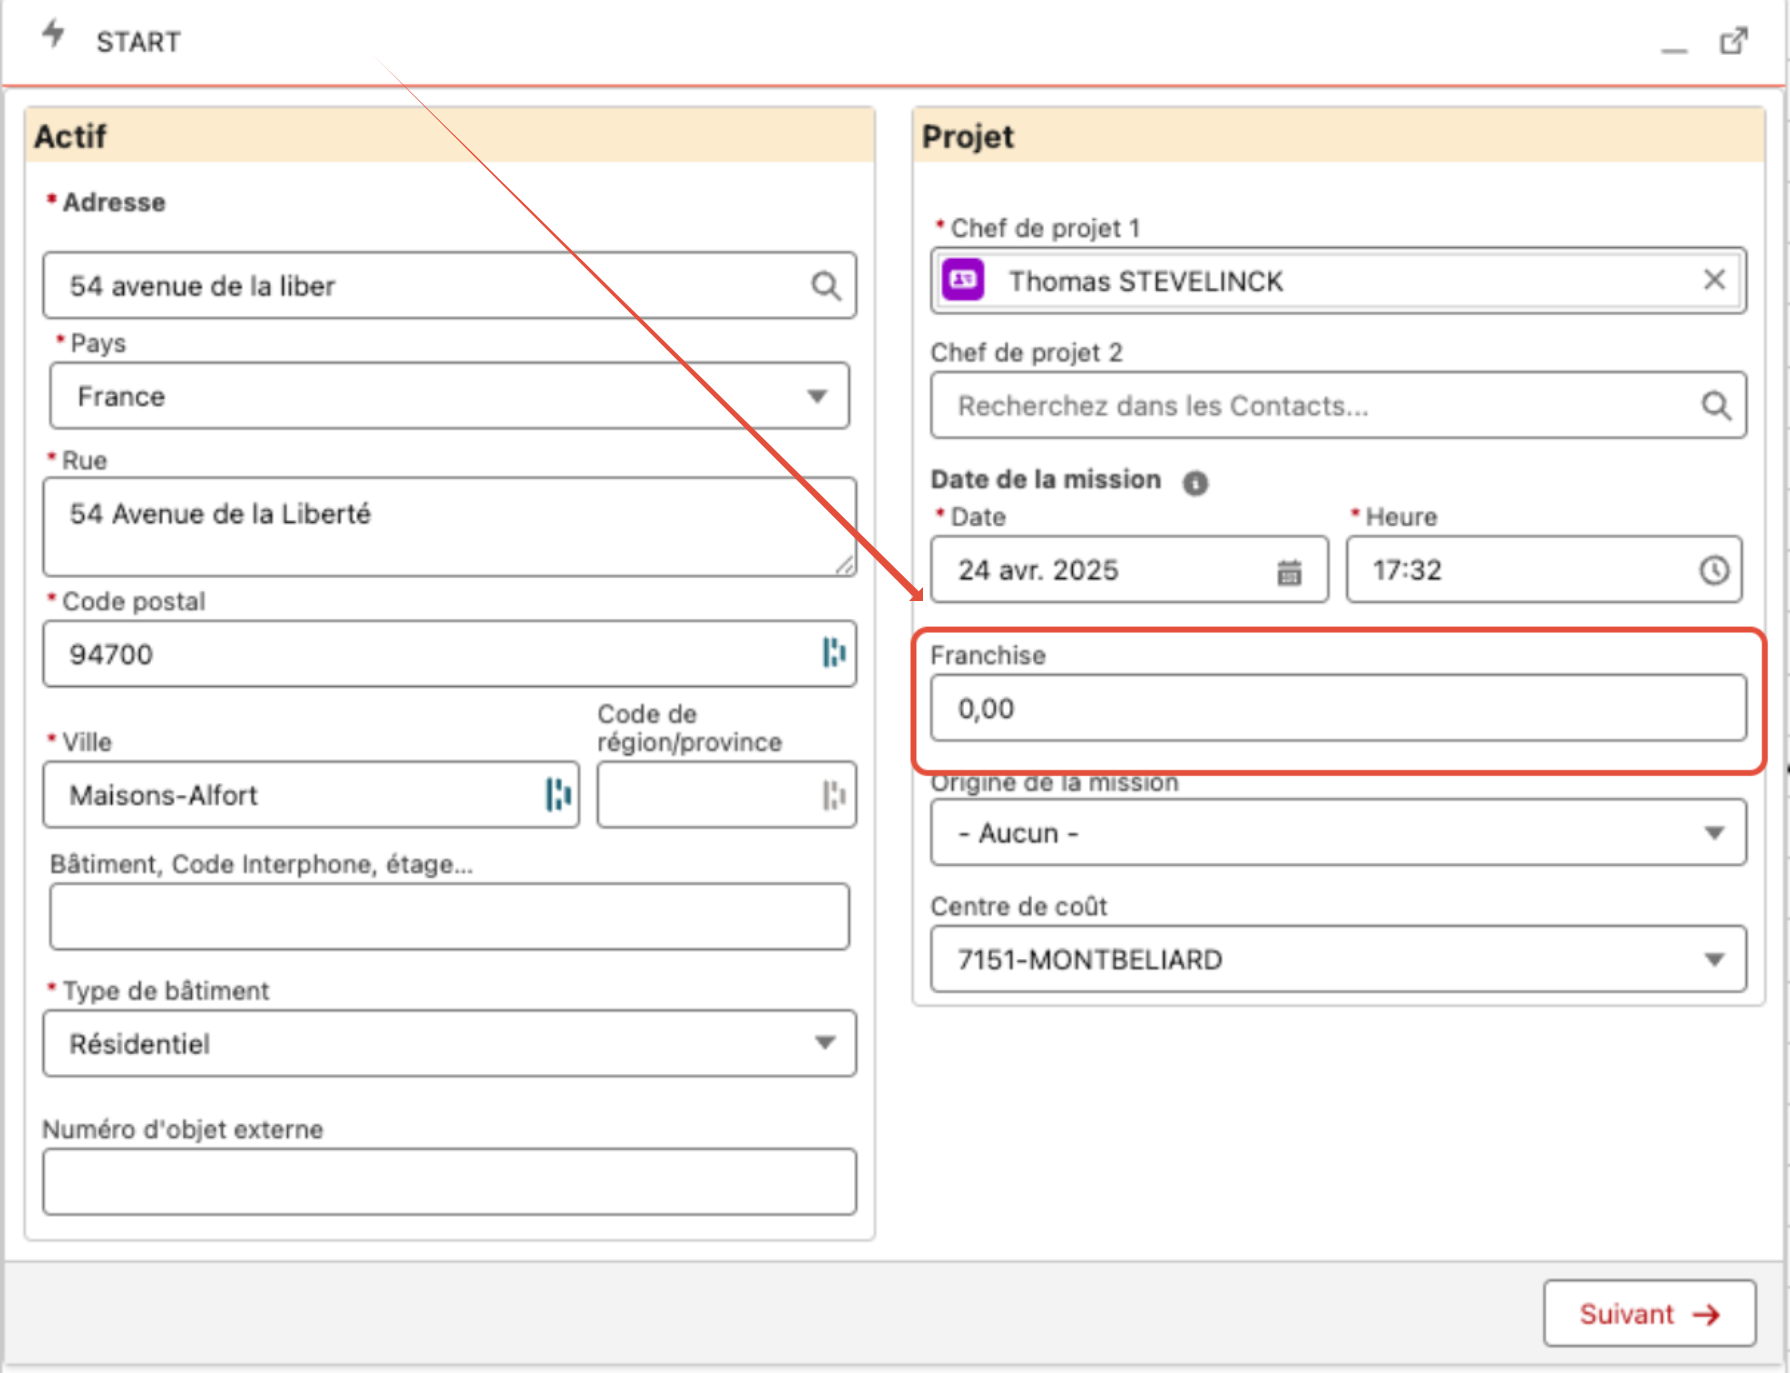Click the Centre de coût label

coord(1018,906)
